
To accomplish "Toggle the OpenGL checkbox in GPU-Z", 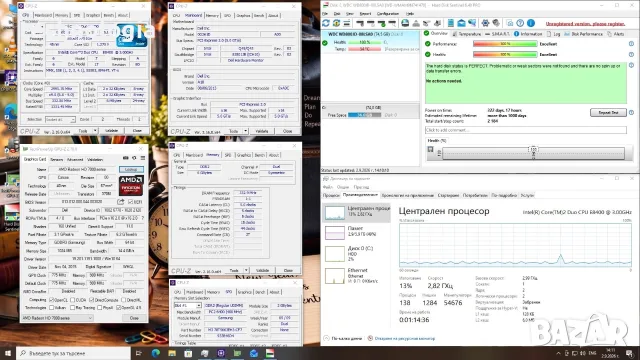I will (x=118, y=307).
